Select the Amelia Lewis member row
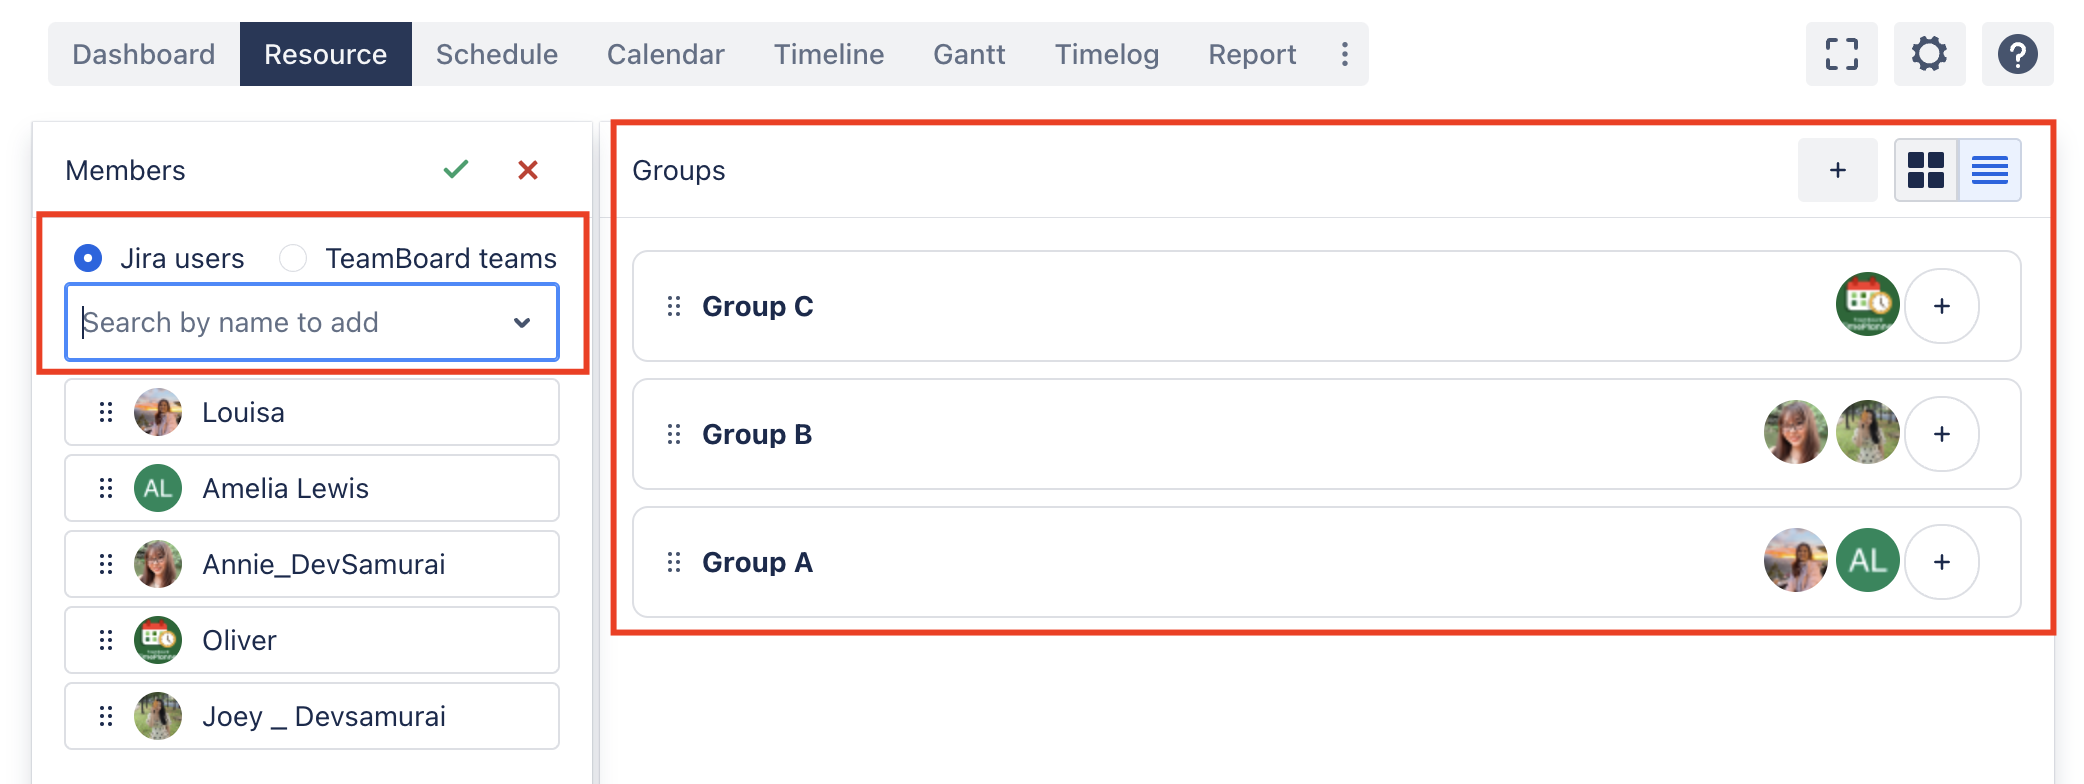Screen dimensions: 2084x784 pos(312,488)
